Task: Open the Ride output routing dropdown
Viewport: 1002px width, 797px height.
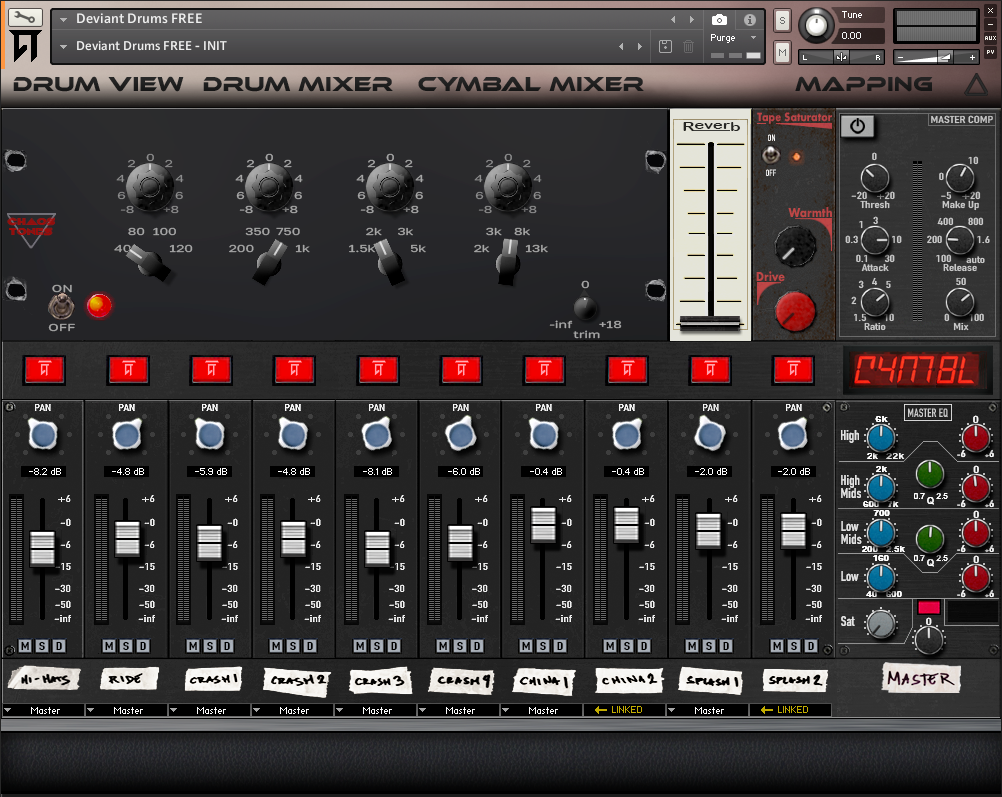Action: (127, 710)
